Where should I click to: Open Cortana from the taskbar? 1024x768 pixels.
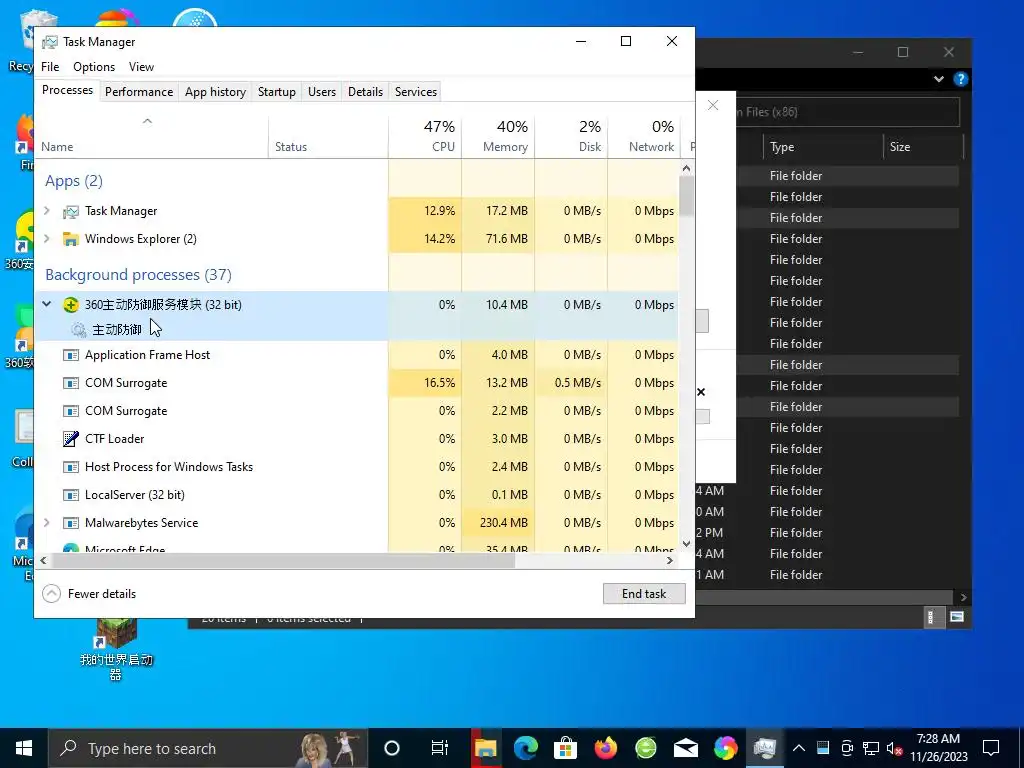click(392, 748)
